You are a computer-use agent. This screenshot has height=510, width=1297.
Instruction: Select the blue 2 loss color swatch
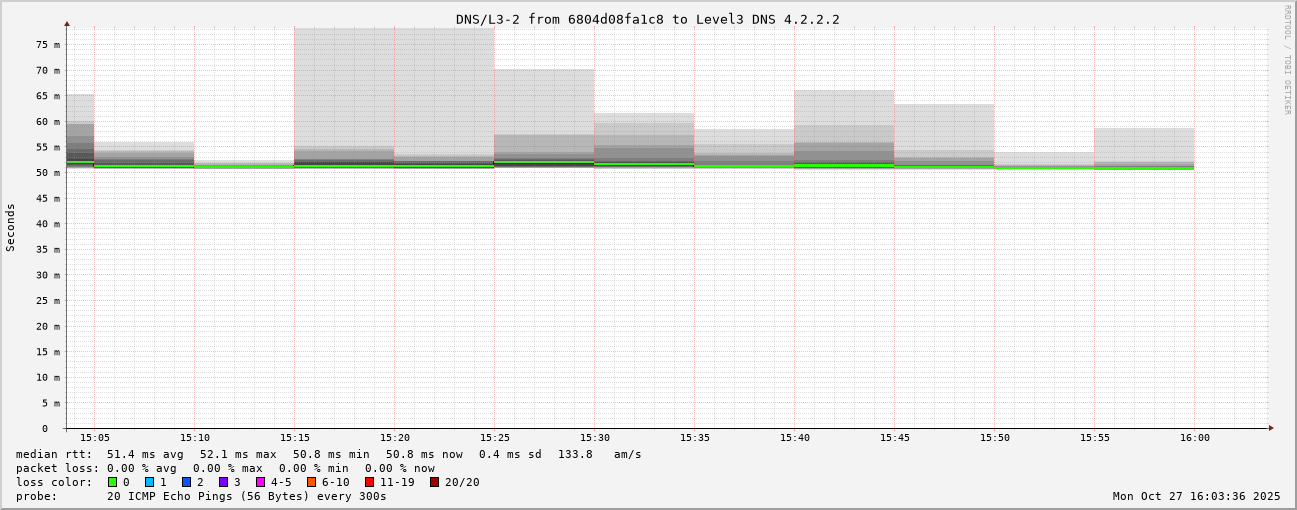point(187,482)
